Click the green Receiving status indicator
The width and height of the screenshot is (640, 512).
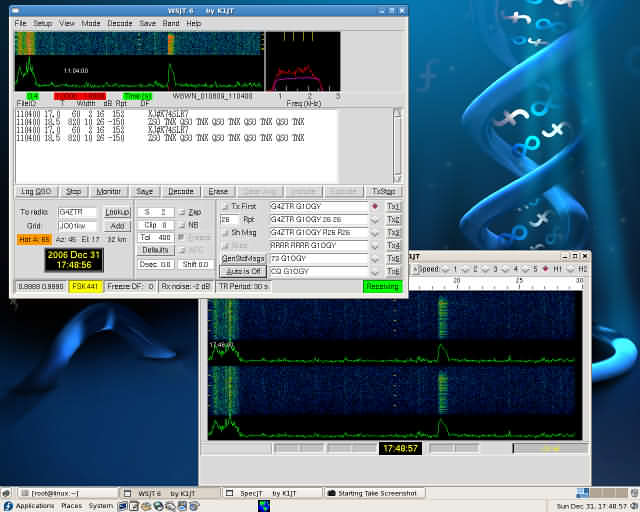(x=382, y=286)
